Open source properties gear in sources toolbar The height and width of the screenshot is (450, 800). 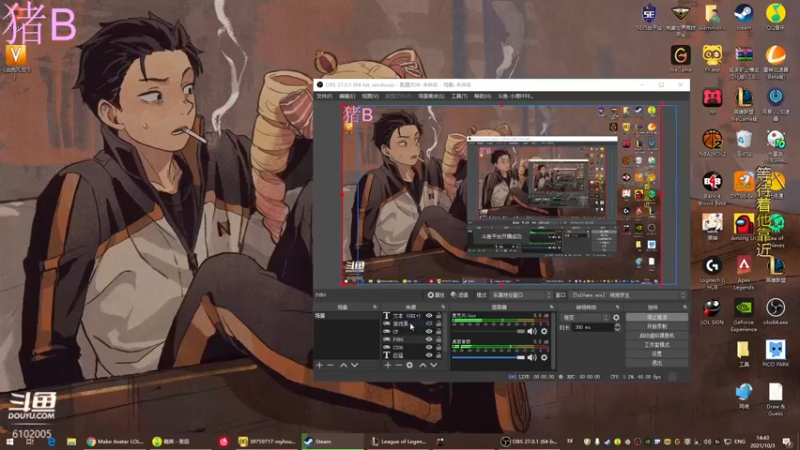coord(410,365)
